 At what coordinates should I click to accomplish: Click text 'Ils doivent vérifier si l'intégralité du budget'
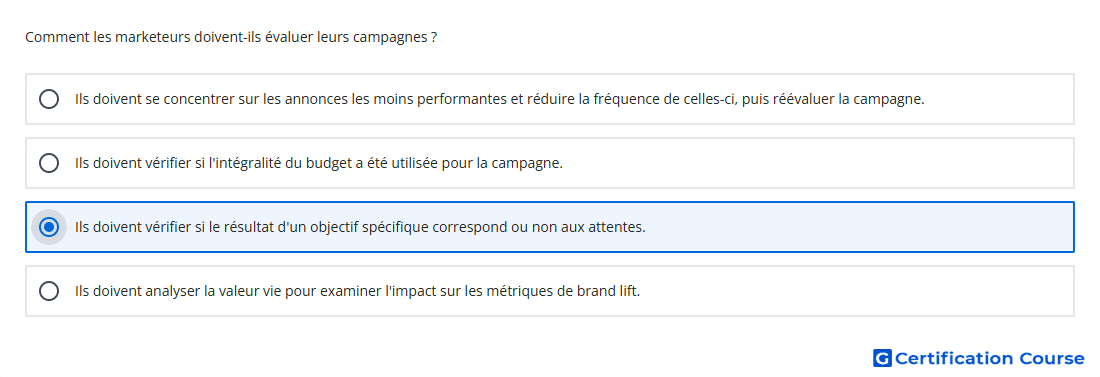pos(318,164)
